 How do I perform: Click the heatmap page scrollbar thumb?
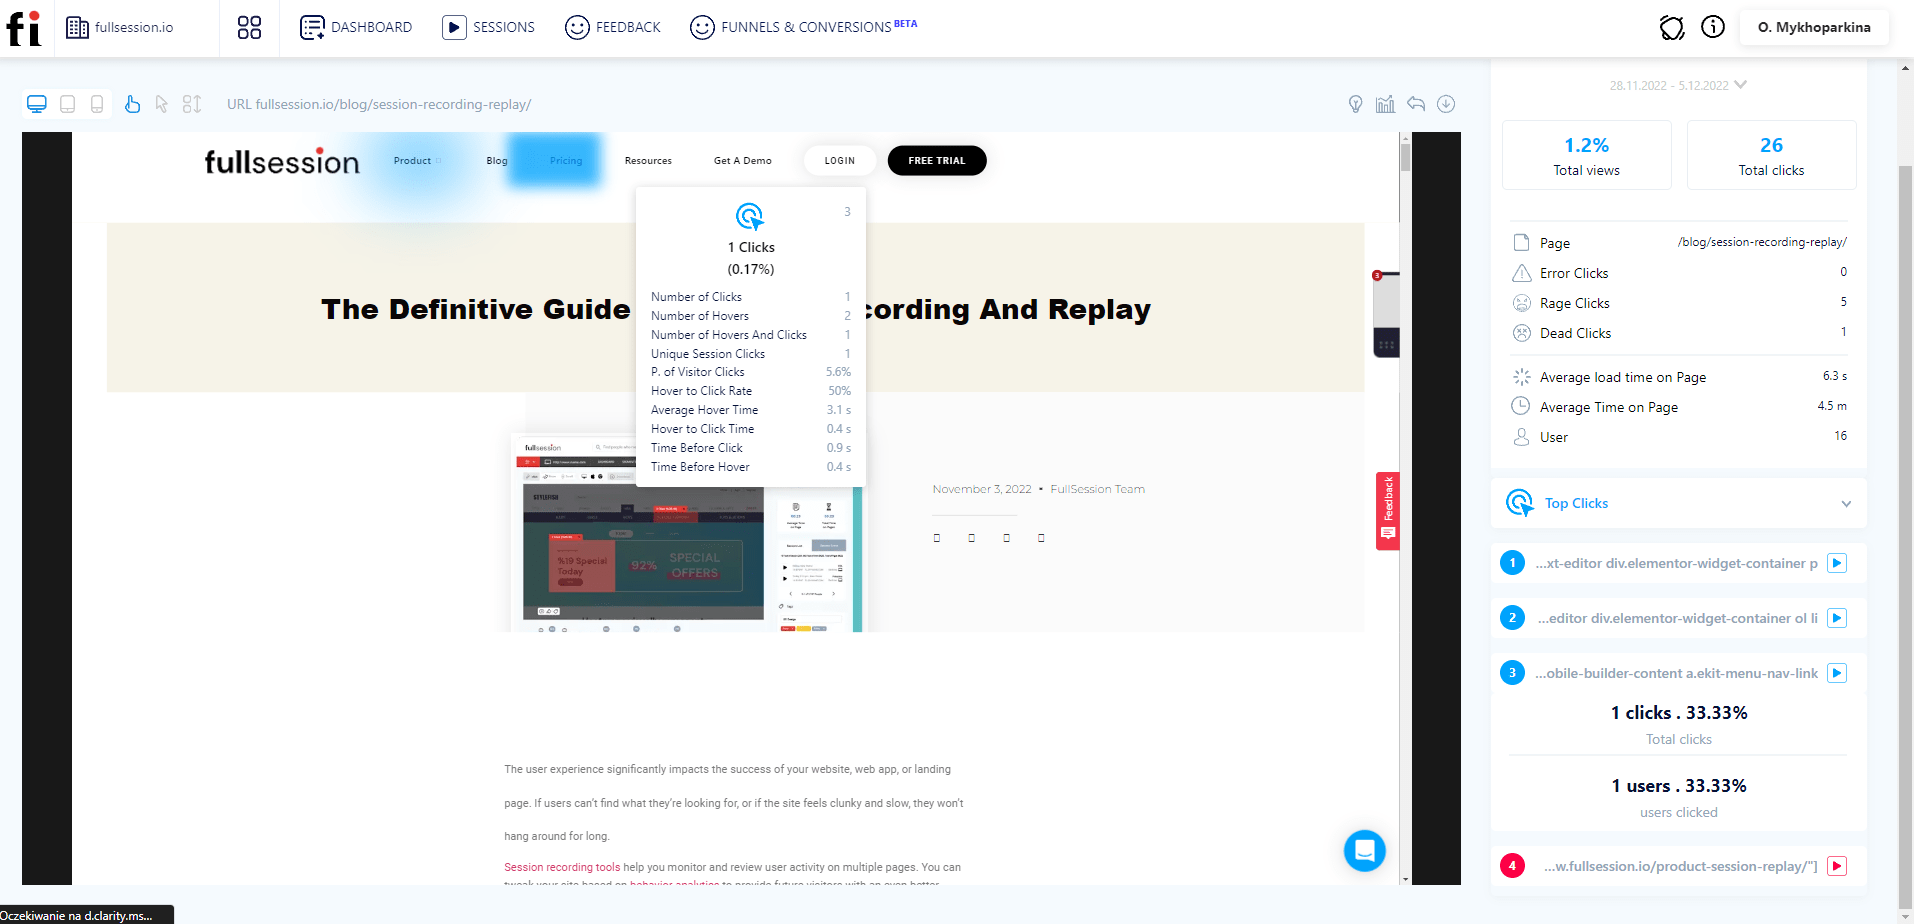(1405, 157)
